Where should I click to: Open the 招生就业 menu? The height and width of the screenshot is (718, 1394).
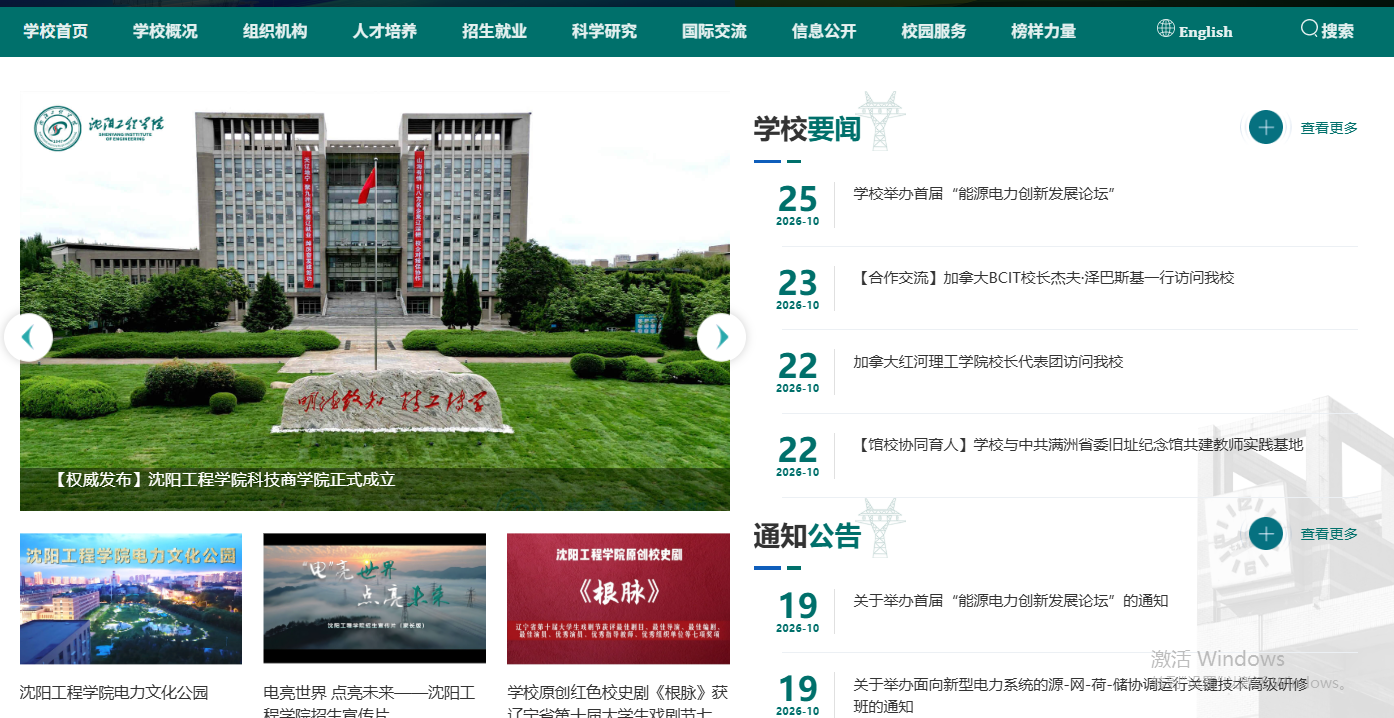[494, 31]
